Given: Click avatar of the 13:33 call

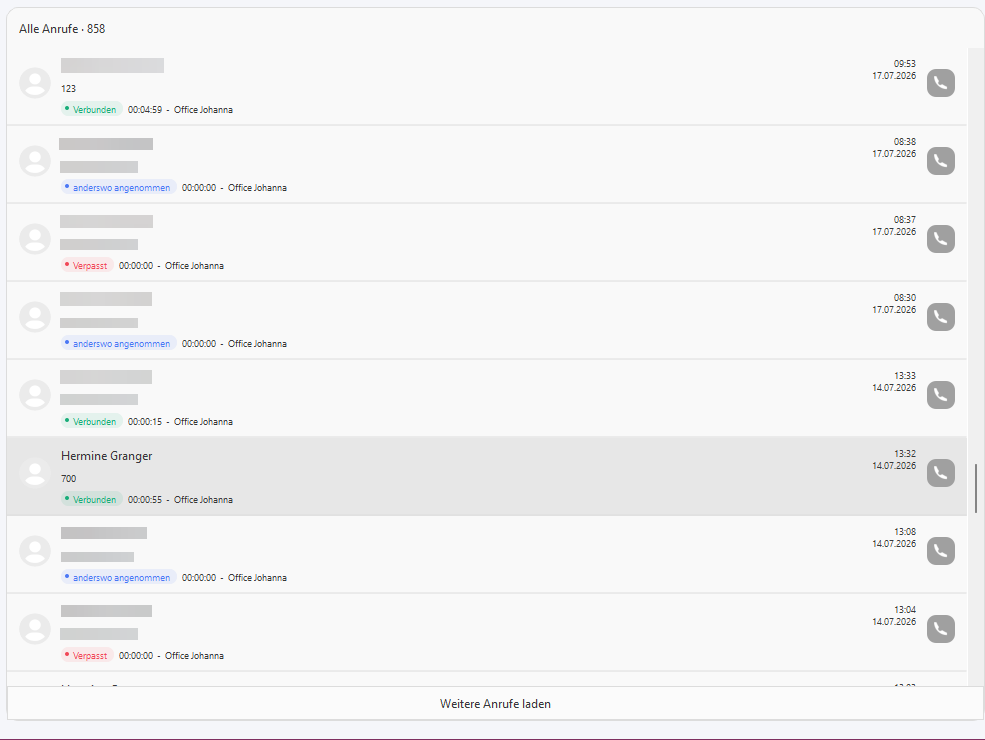Looking at the screenshot, I should (35, 394).
